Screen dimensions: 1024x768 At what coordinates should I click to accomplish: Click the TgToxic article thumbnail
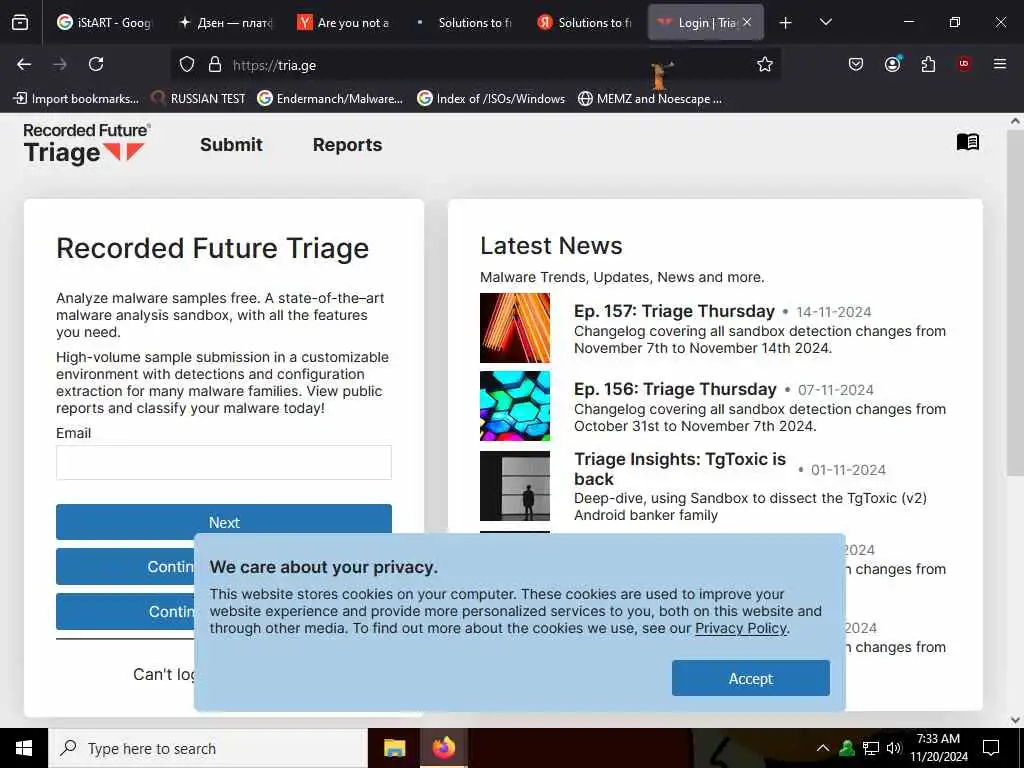[x=515, y=486]
